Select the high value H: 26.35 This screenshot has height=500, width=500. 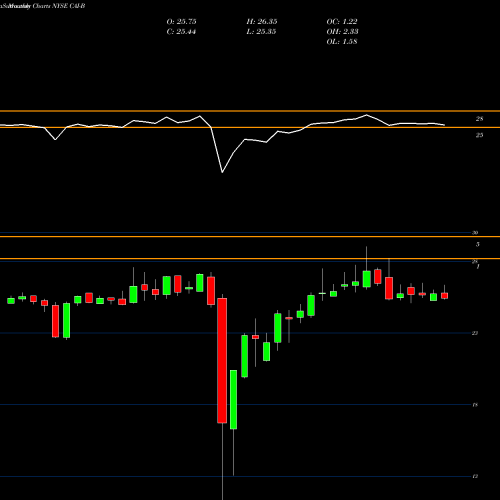(x=262, y=22)
